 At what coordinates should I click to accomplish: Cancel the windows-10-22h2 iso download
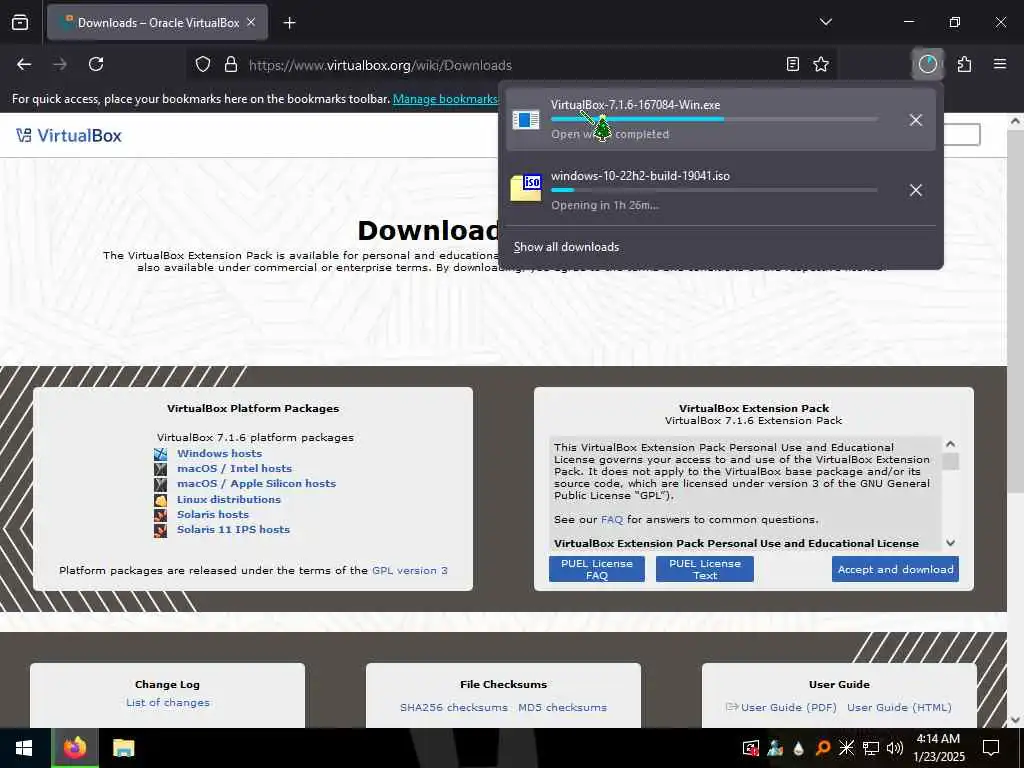(x=916, y=190)
